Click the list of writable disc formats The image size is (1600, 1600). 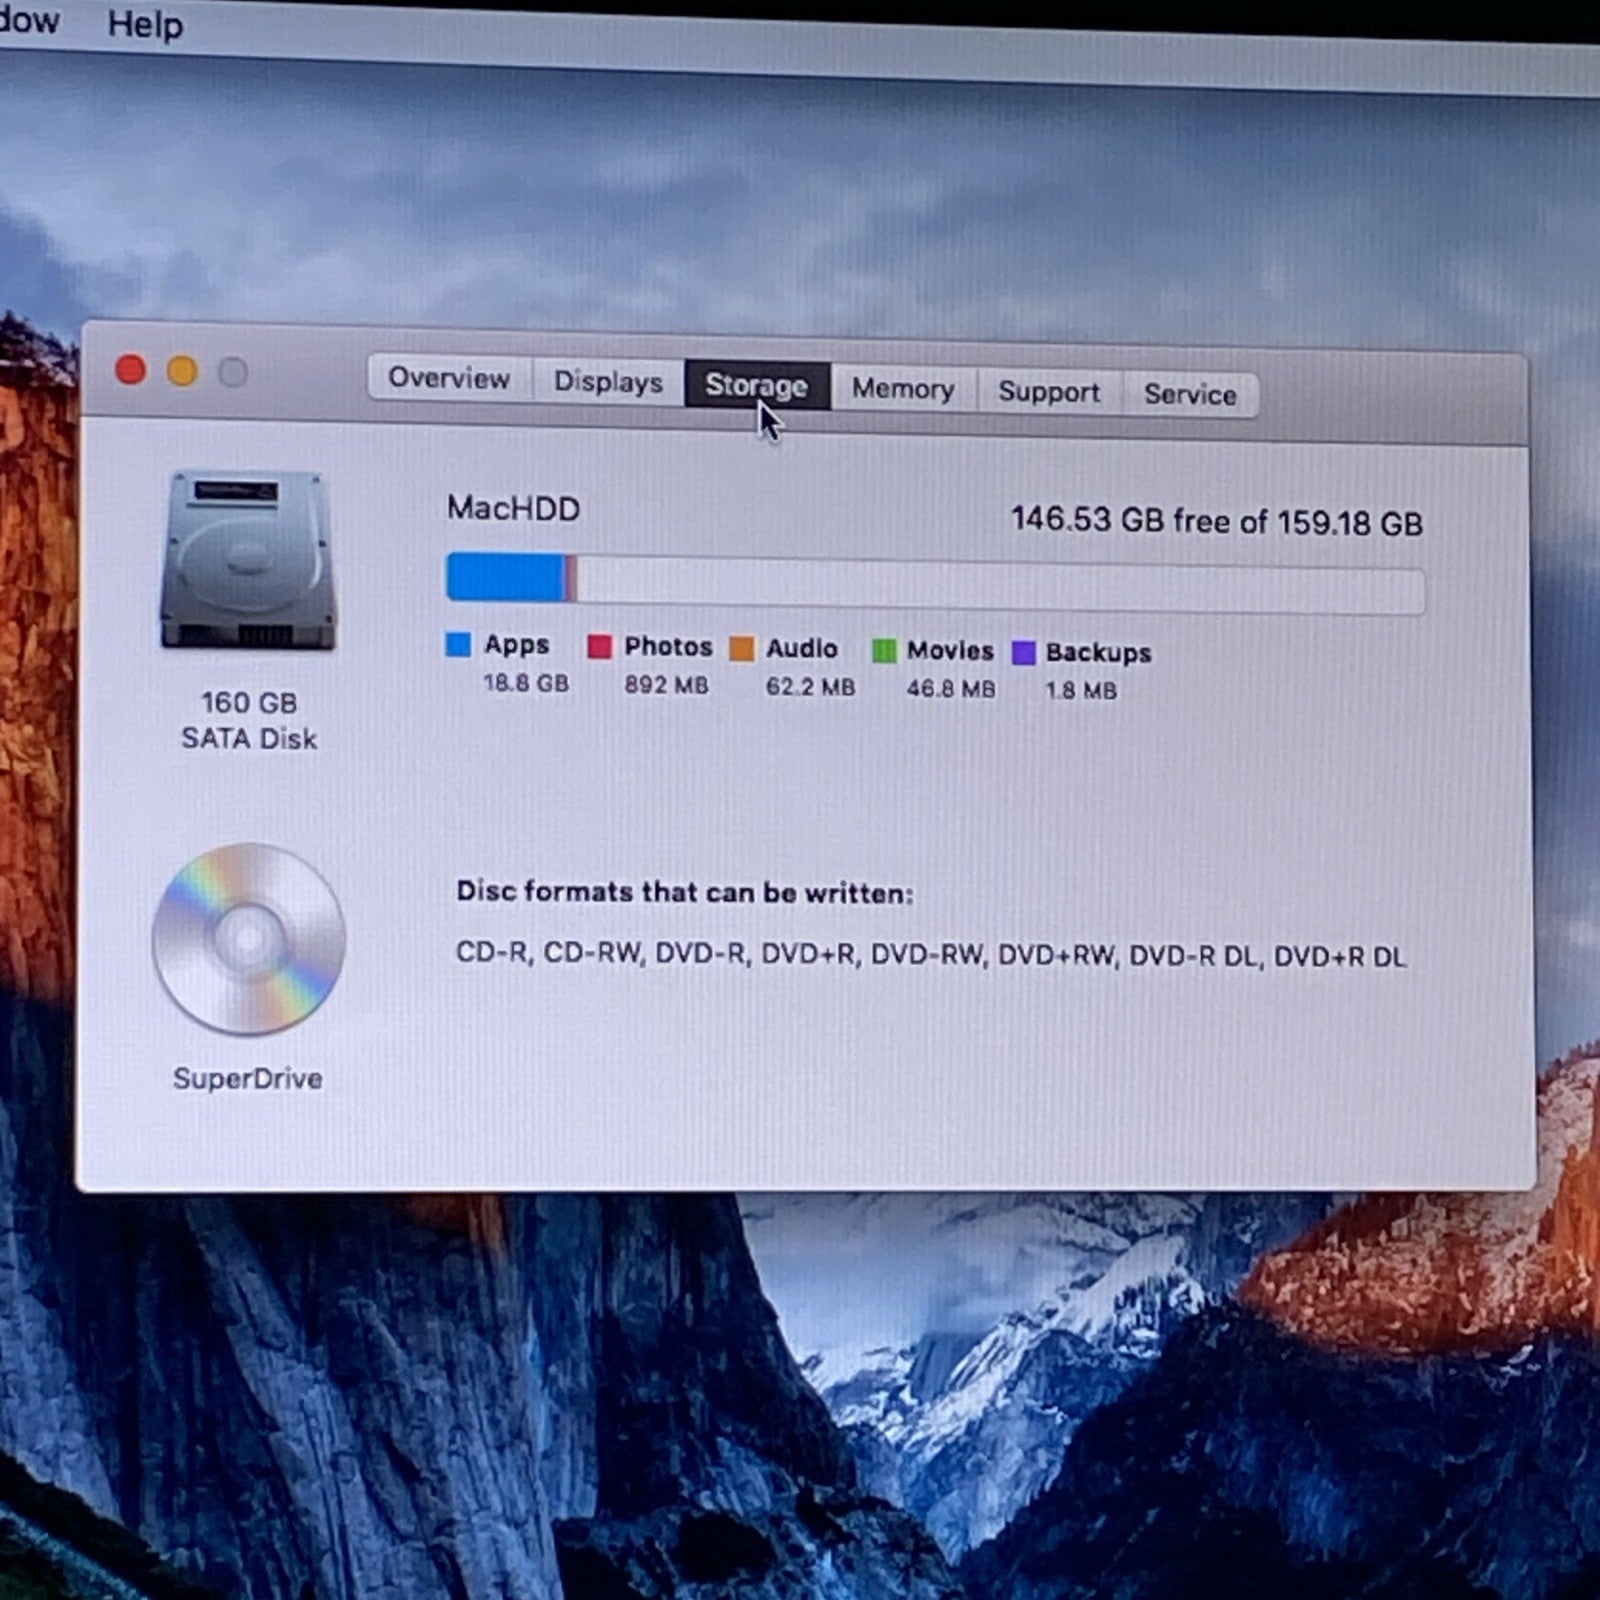coord(931,955)
